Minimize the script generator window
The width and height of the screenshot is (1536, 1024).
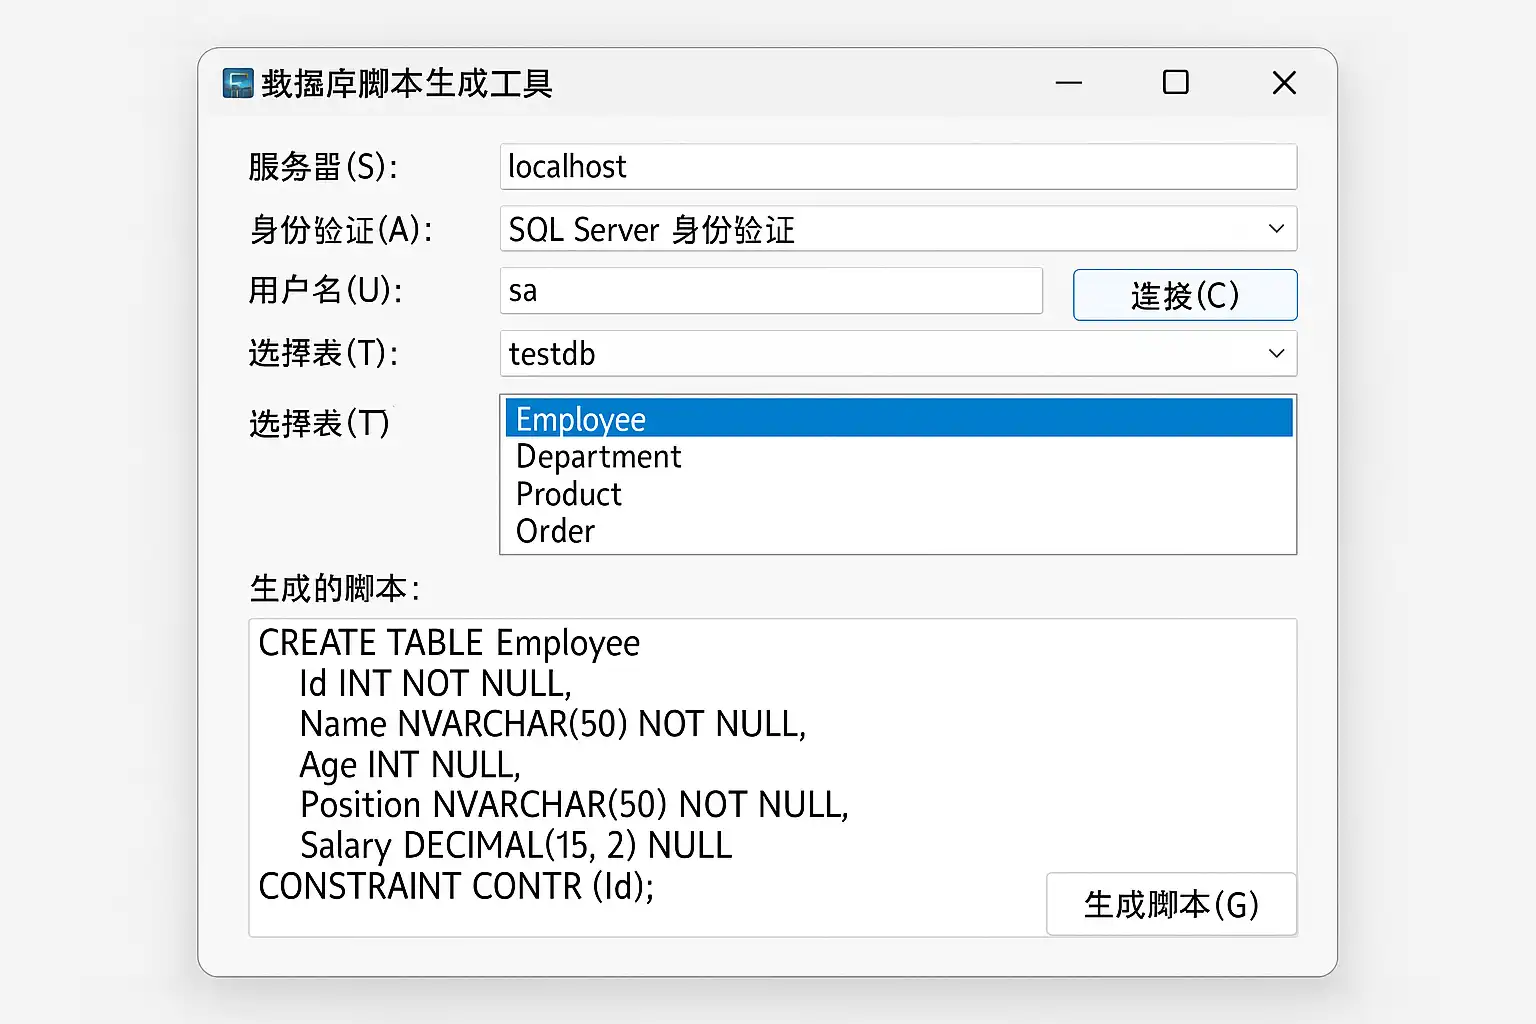pos(1069,83)
